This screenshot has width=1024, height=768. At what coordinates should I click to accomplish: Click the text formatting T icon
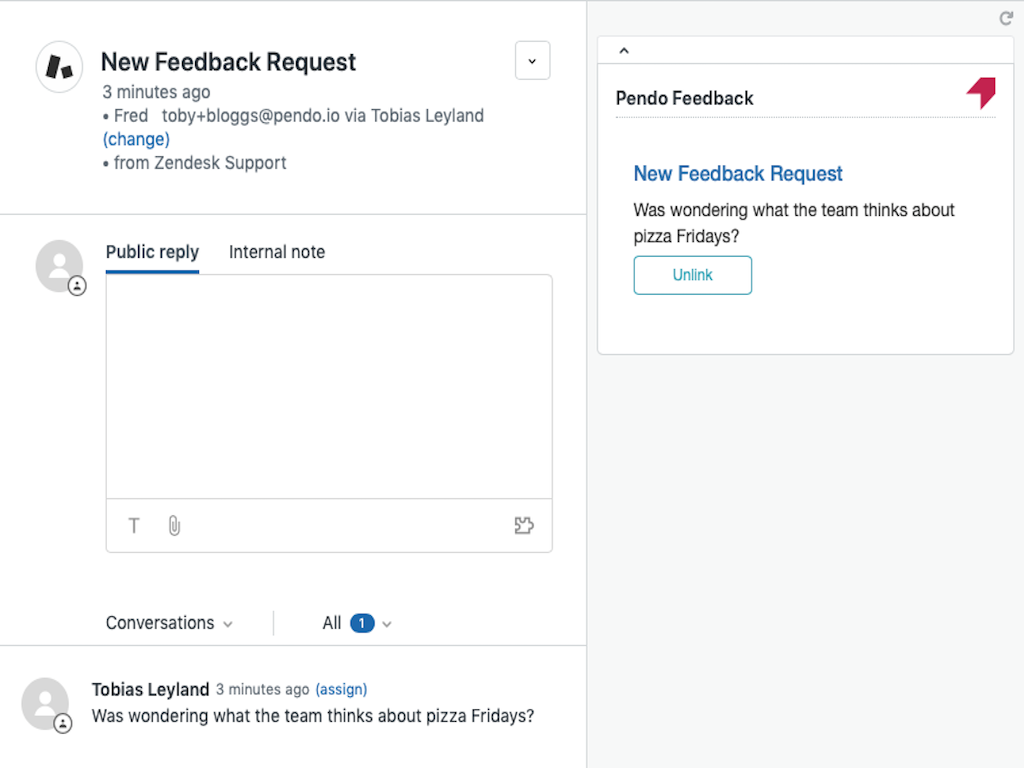(134, 526)
